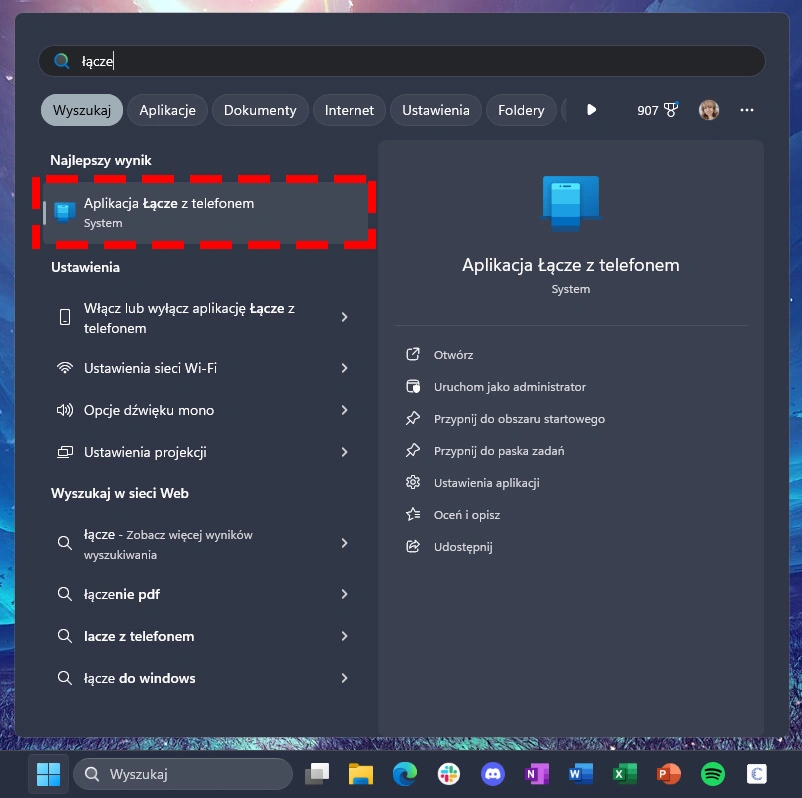Open Excel from the taskbar

point(625,774)
